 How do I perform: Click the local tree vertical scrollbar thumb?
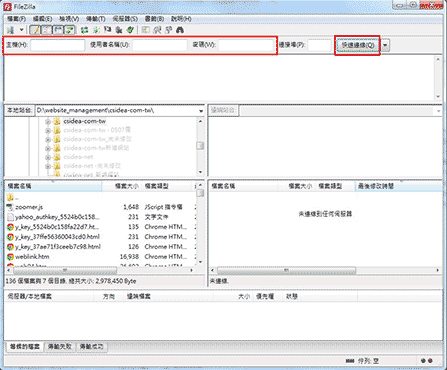[x=200, y=146]
